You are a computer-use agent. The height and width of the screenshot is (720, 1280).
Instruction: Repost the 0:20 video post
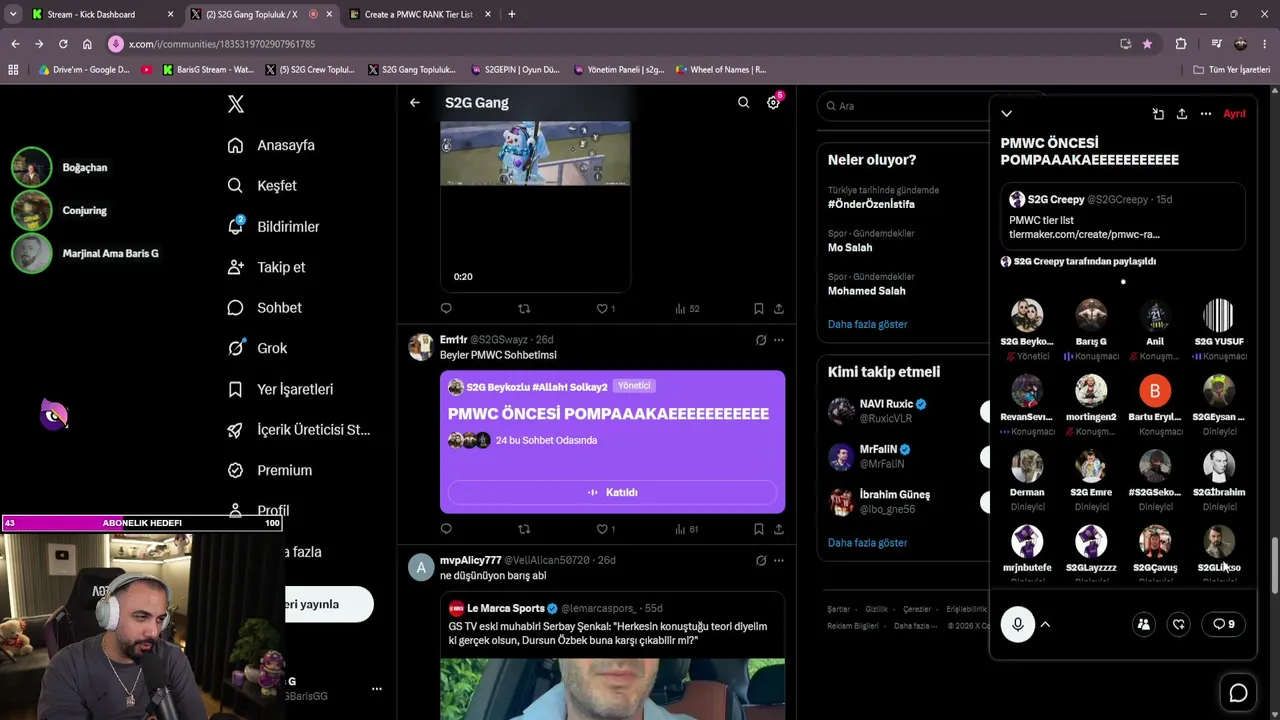click(x=524, y=309)
